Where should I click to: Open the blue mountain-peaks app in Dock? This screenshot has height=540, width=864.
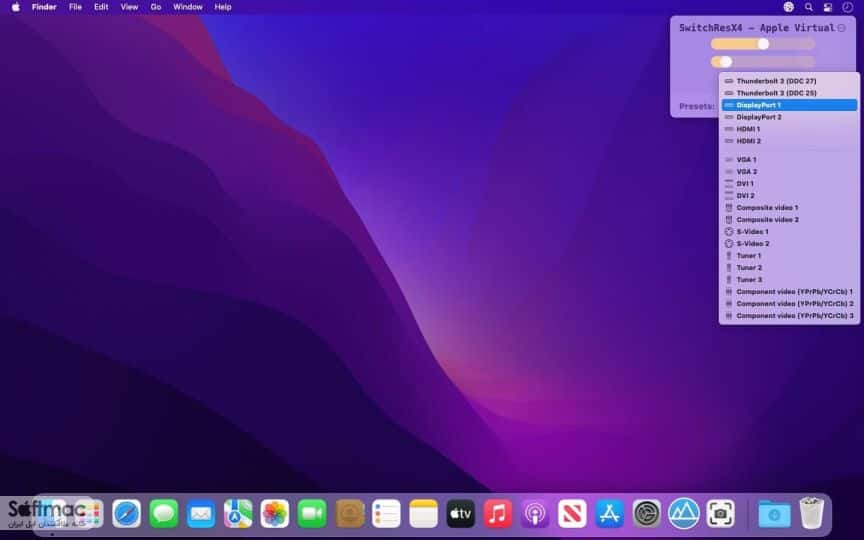tap(684, 513)
